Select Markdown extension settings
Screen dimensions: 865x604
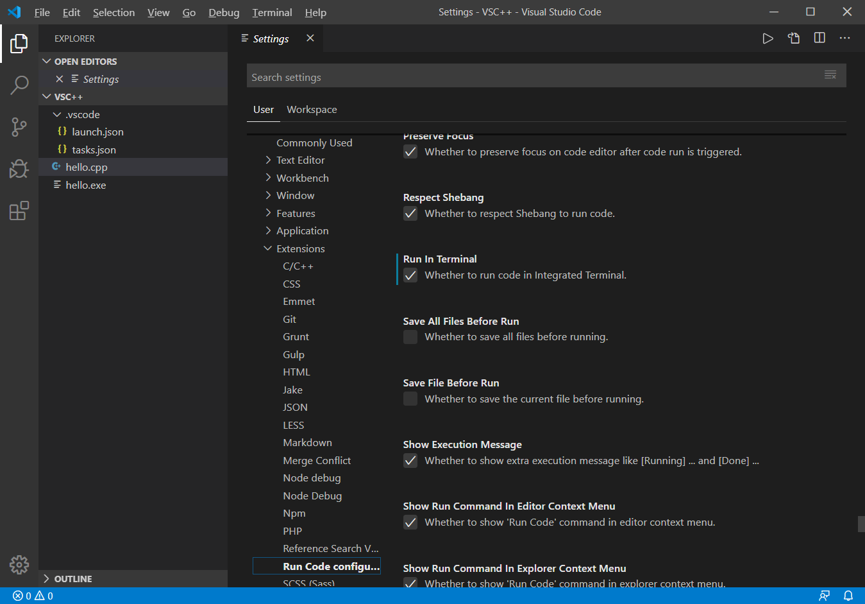pyautogui.click(x=307, y=442)
